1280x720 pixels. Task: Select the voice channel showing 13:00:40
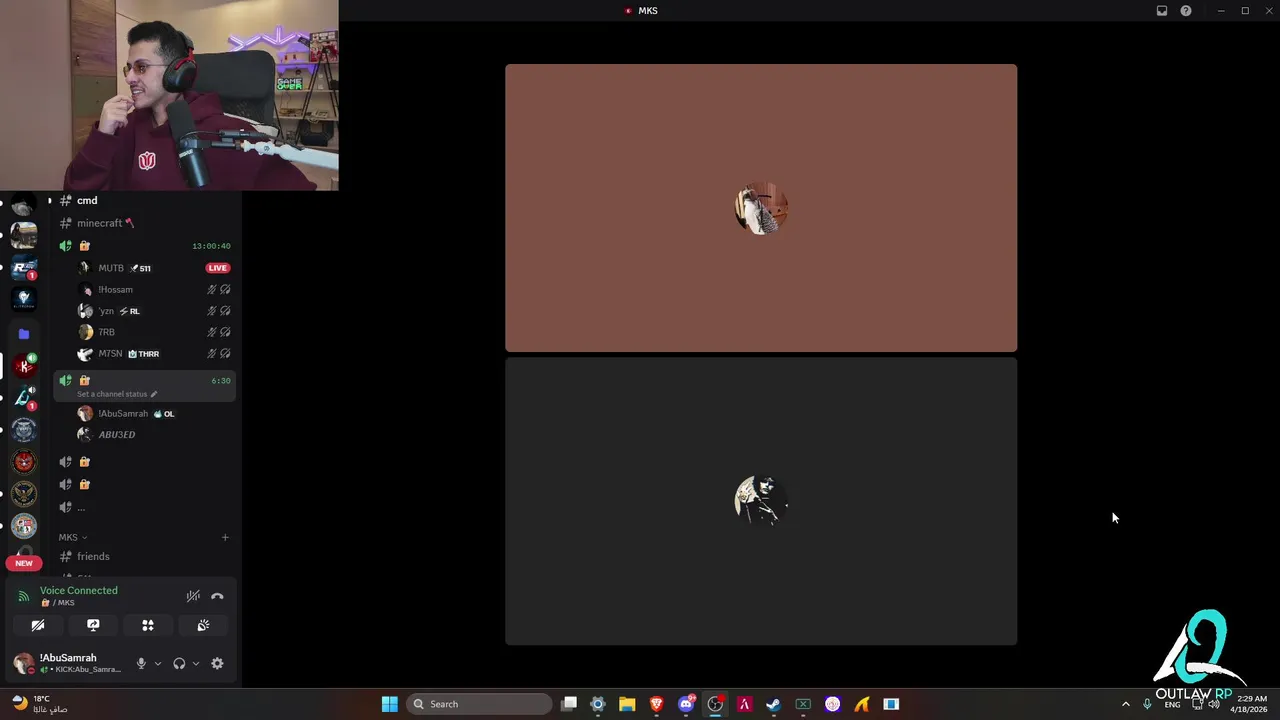[x=145, y=246]
